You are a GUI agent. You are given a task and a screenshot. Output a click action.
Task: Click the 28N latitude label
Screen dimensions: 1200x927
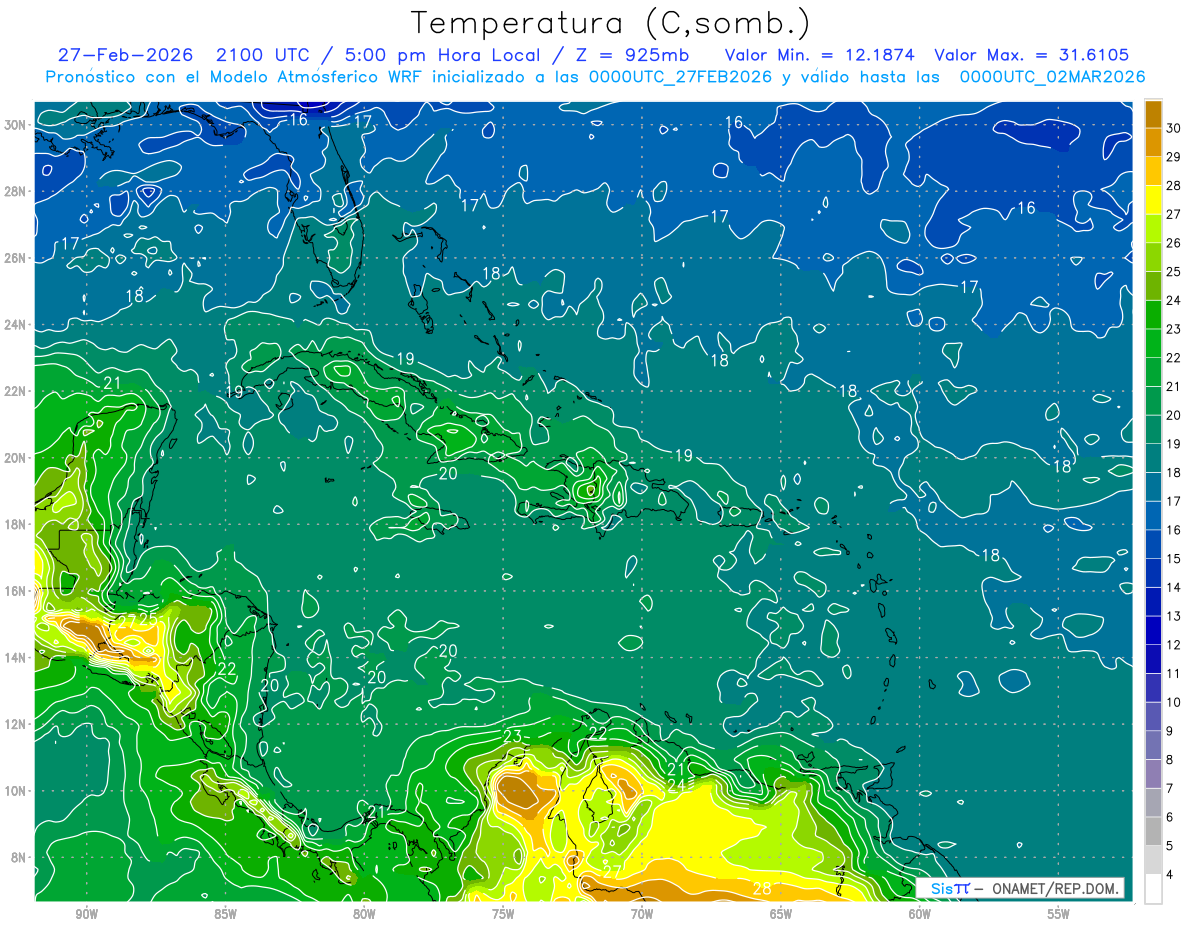pyautogui.click(x=17, y=191)
